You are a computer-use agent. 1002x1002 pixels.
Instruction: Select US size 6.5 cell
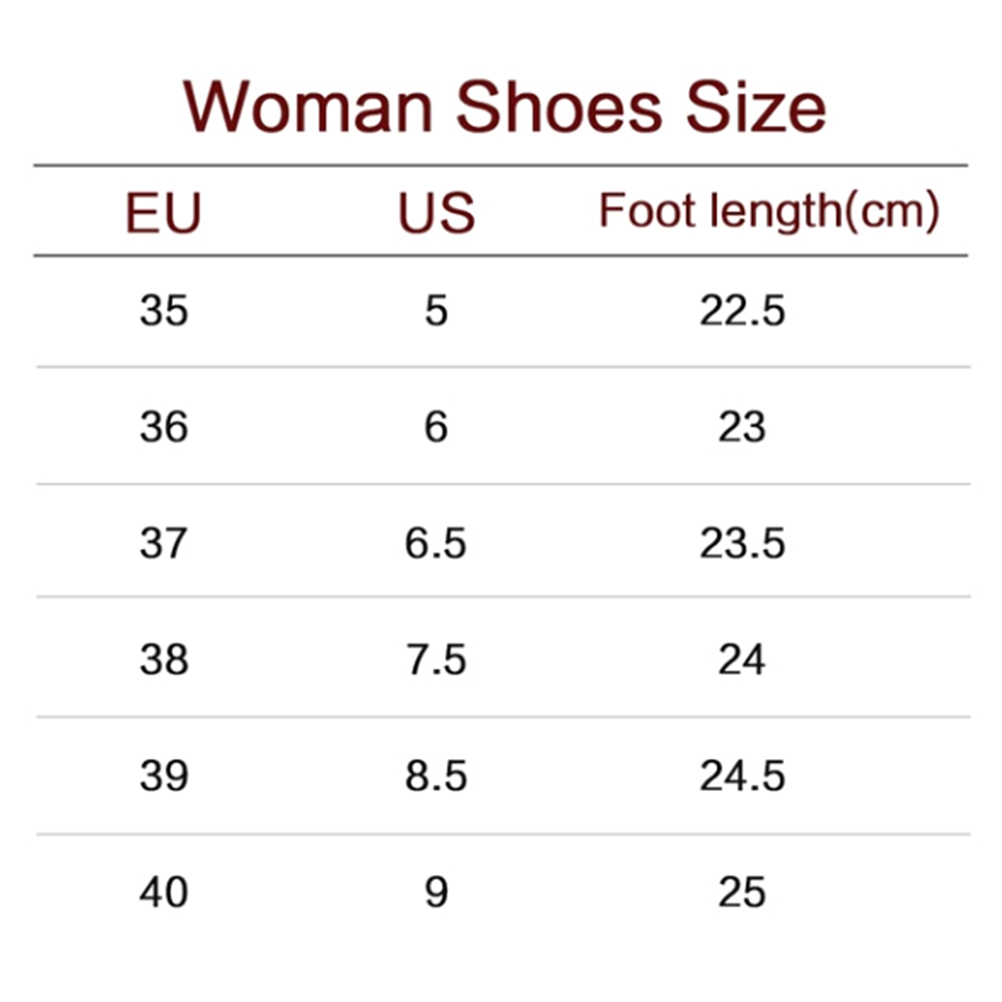tap(436, 543)
